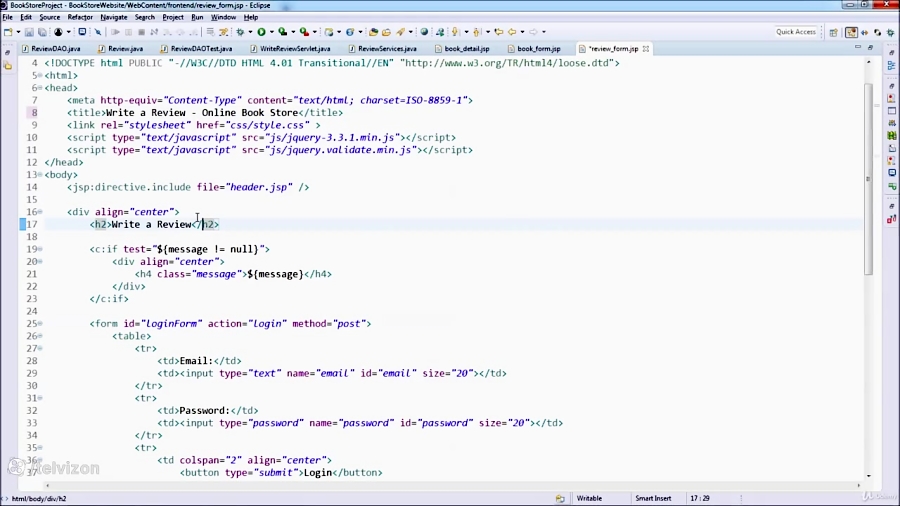The height and width of the screenshot is (506, 900).
Task: Collapse the html tag fold on line 5
Action: 40,75
